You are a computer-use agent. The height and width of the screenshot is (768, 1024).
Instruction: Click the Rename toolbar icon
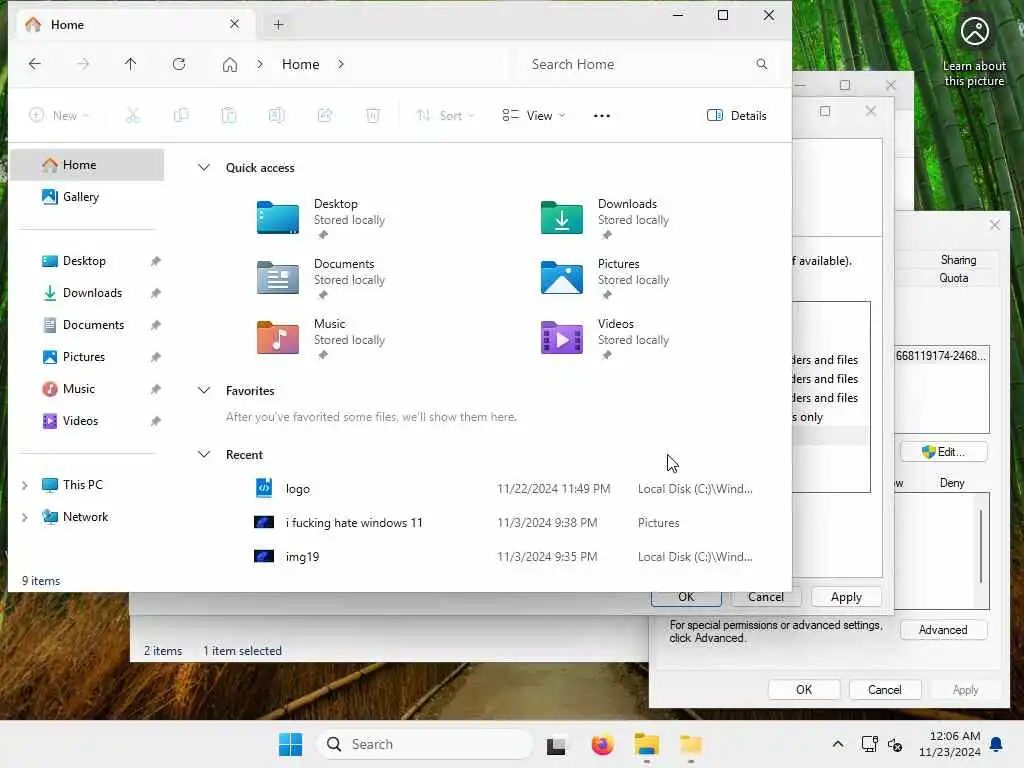click(x=277, y=116)
